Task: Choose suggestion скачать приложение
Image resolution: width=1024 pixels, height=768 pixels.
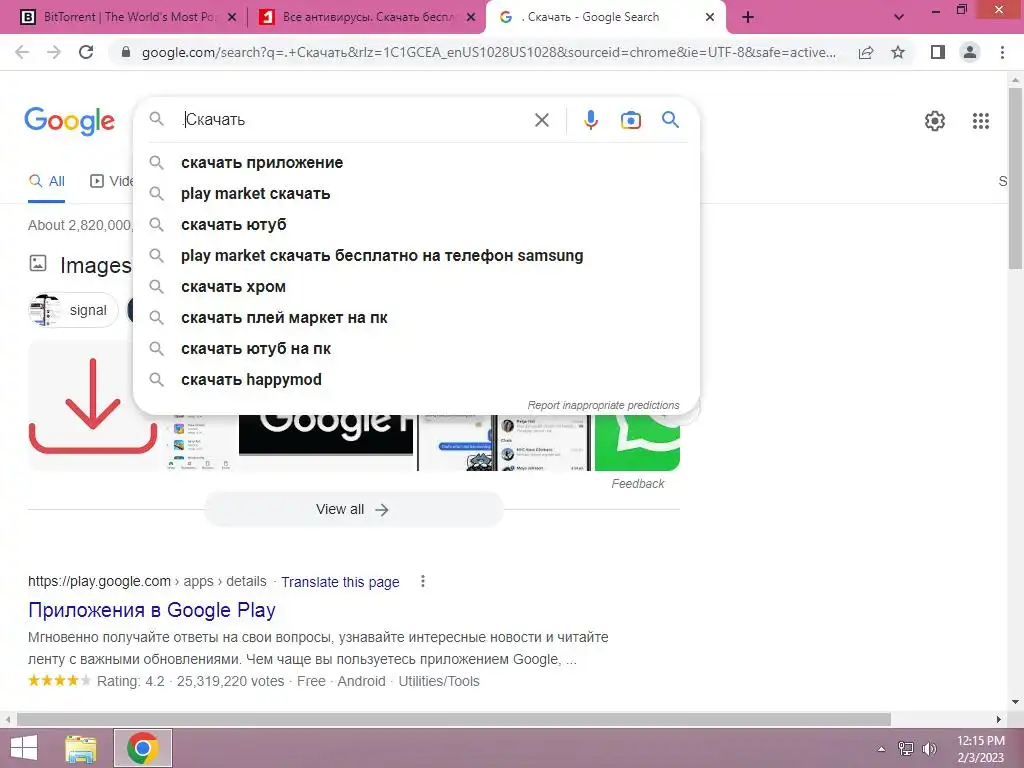Action: pos(416,163)
